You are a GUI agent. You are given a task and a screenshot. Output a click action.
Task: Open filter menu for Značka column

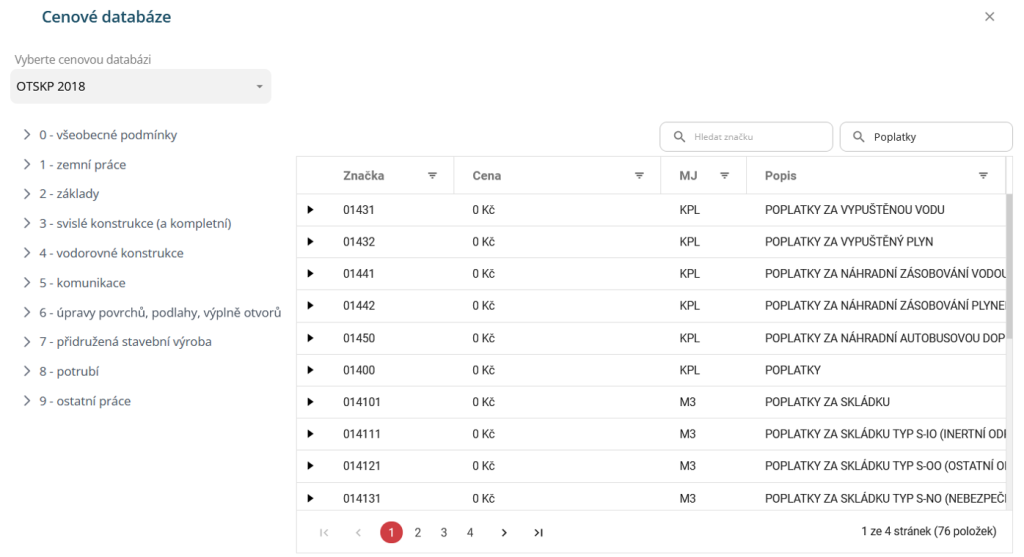point(433,175)
